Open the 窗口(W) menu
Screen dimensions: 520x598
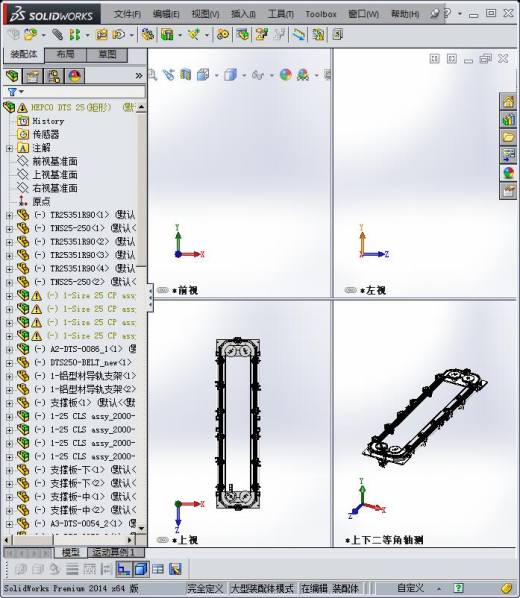click(x=363, y=14)
